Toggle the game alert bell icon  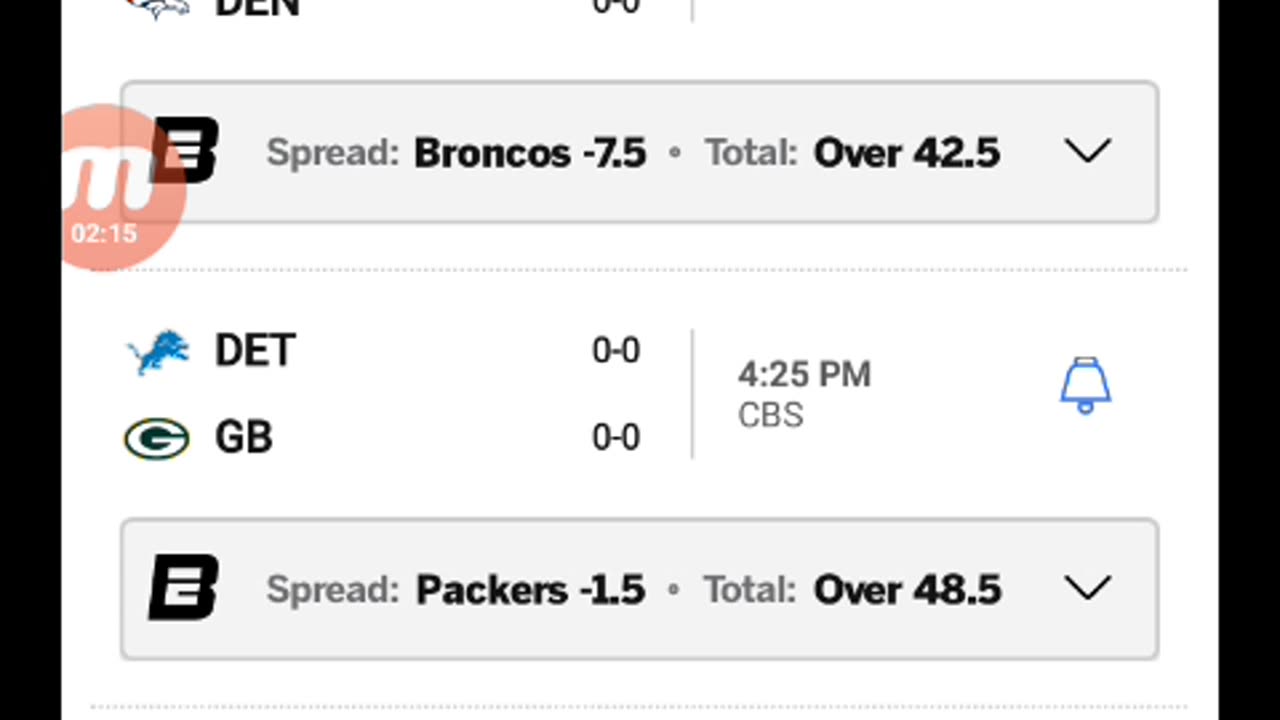[1085, 386]
